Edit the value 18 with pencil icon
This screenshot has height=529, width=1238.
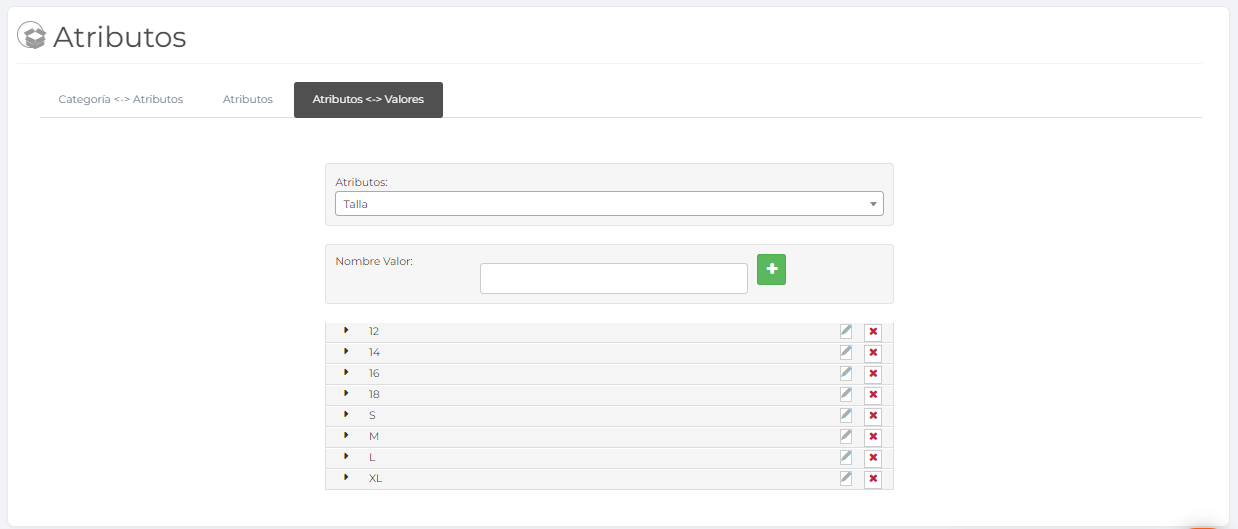[x=846, y=394]
